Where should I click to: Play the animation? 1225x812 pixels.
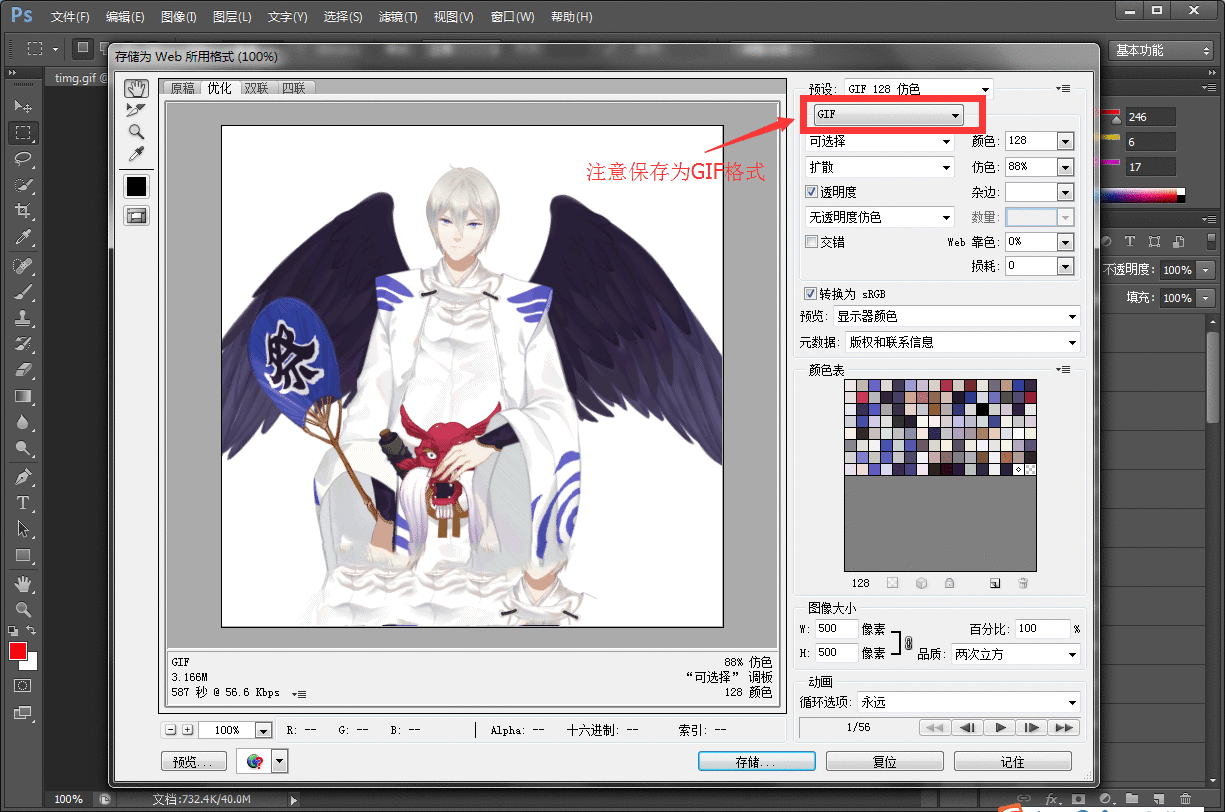[x=999, y=728]
